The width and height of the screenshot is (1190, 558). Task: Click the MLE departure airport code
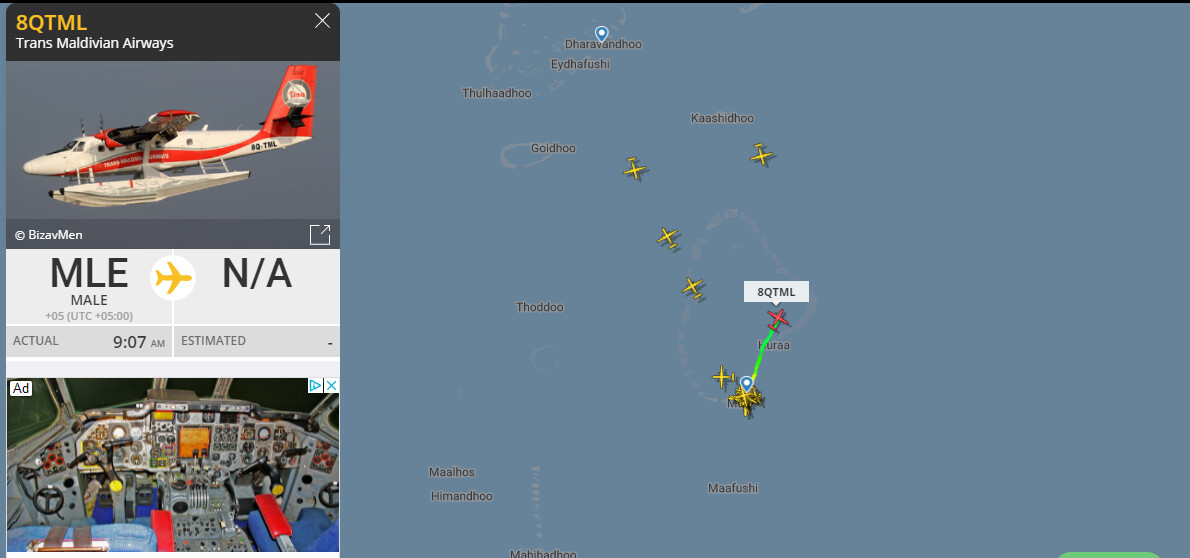[89, 274]
